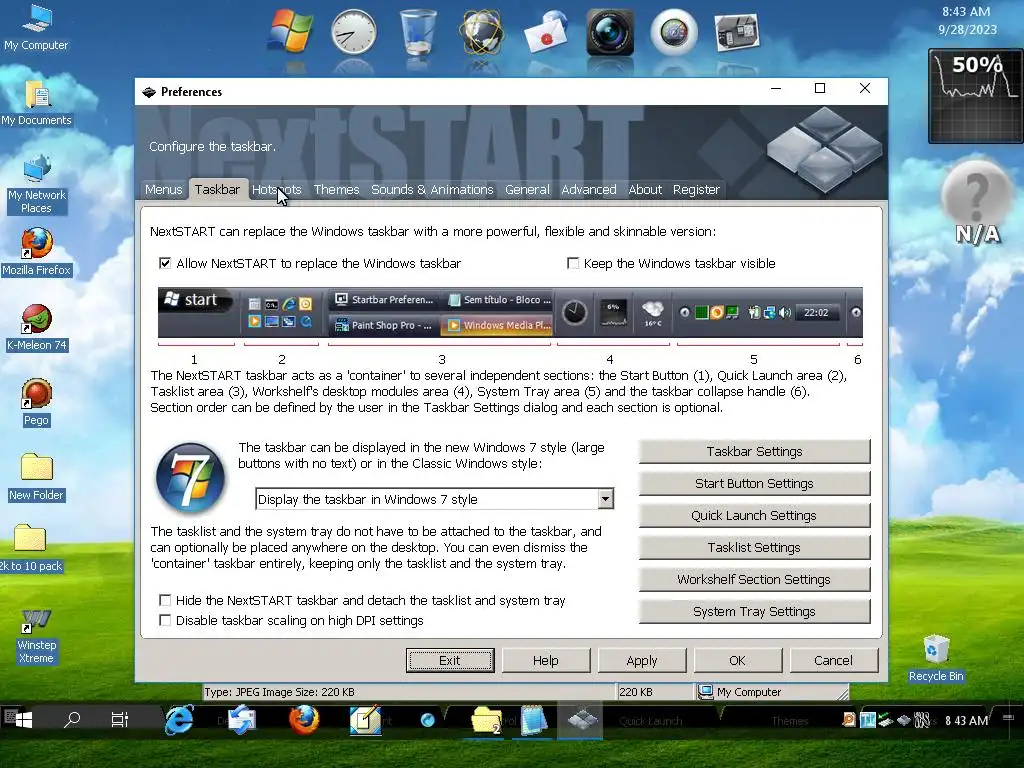Open the clock dock icon

coord(354,32)
